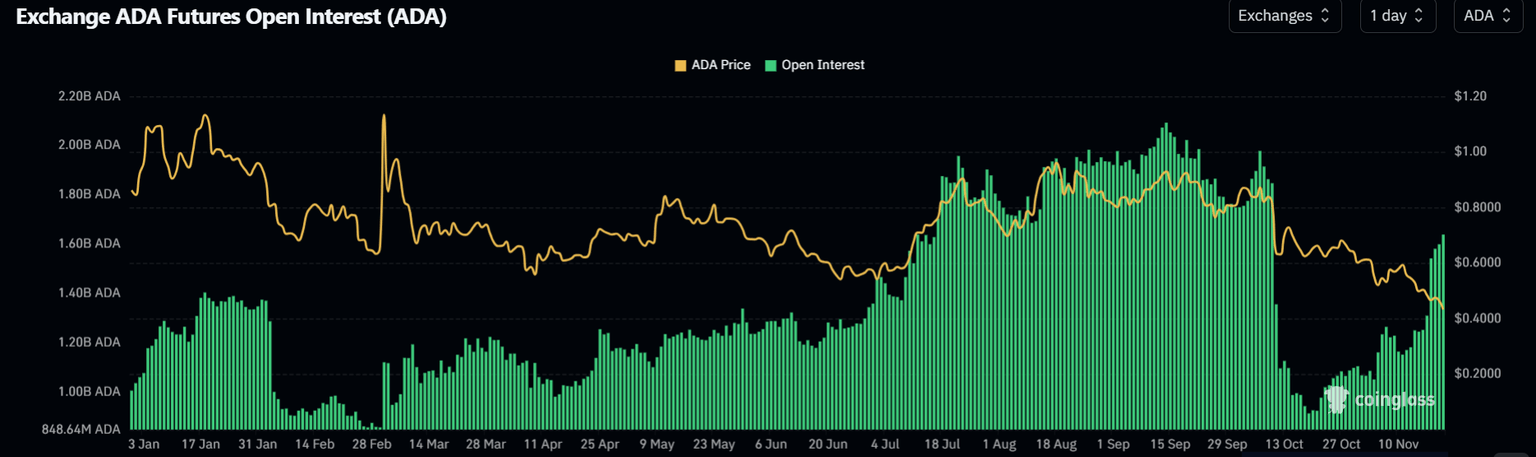Click the rightmost green open interest bar
1536x457 pixels.
1443,330
